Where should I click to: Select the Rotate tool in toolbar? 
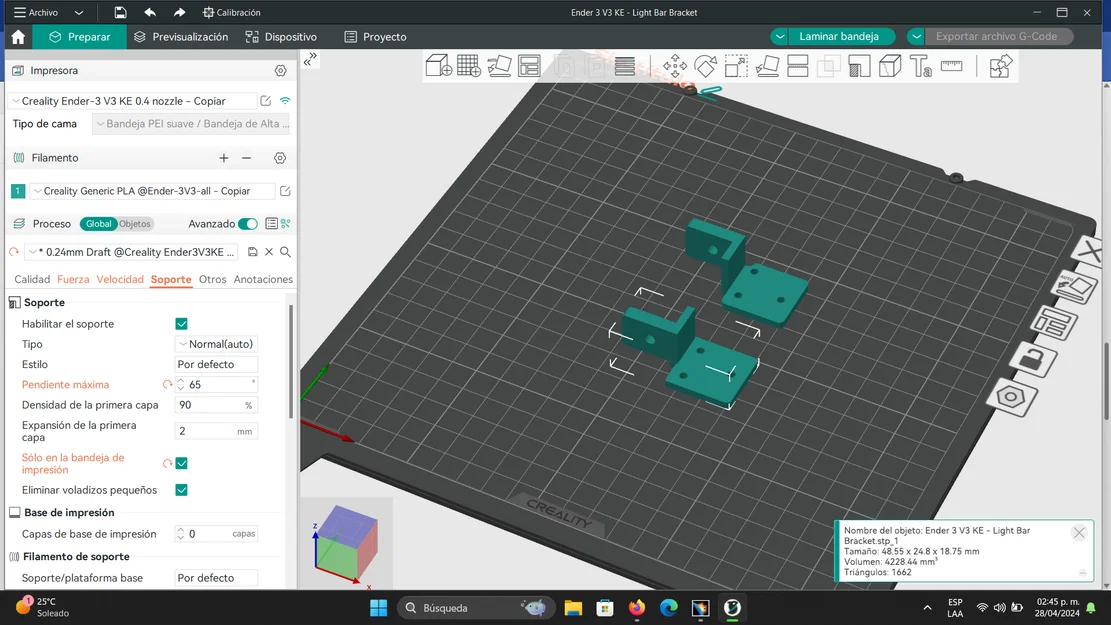pyautogui.click(x=705, y=67)
